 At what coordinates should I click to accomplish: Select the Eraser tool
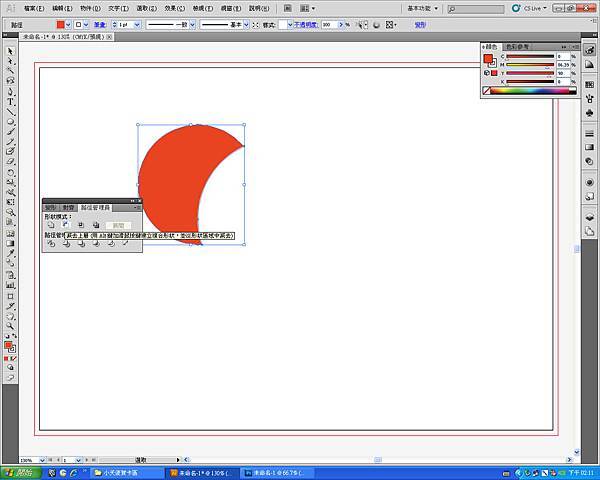coord(10,162)
